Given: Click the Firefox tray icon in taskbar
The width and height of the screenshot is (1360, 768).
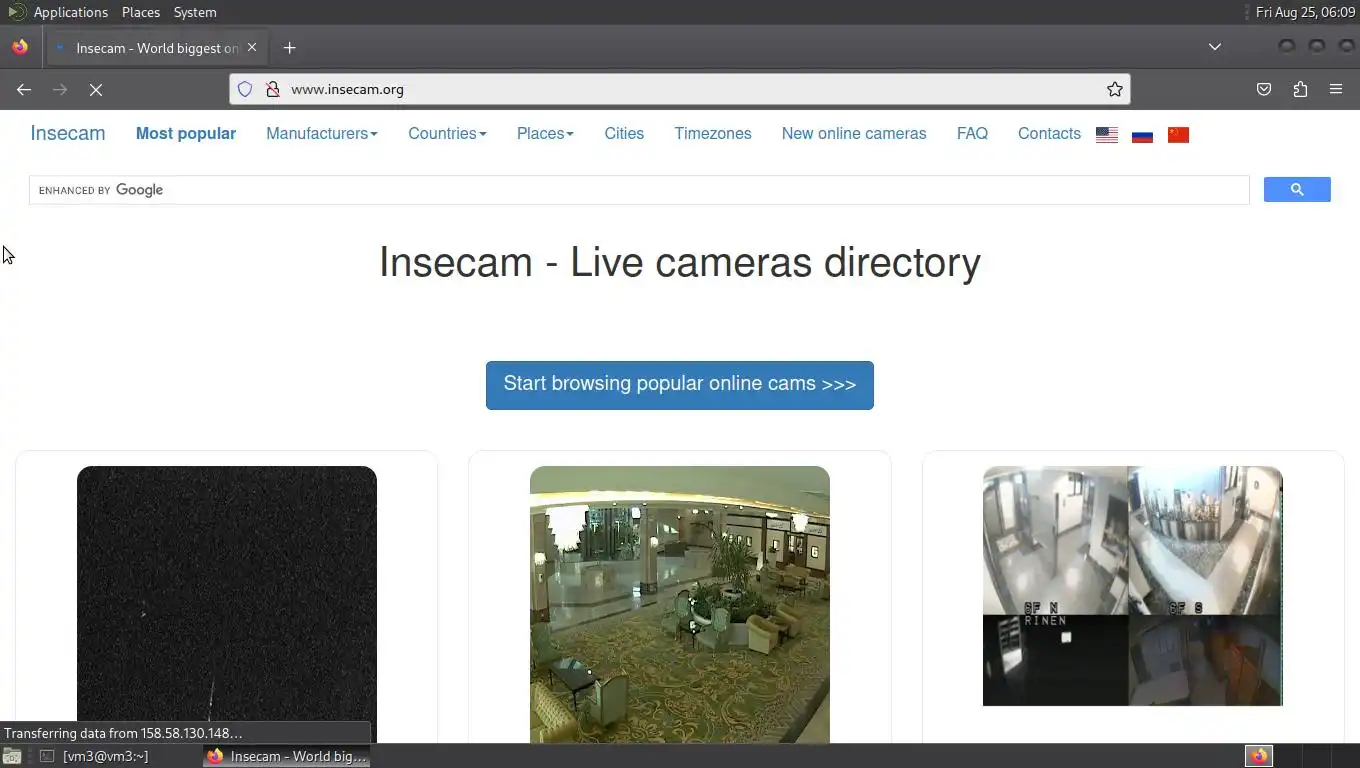Looking at the screenshot, I should coord(1259,756).
